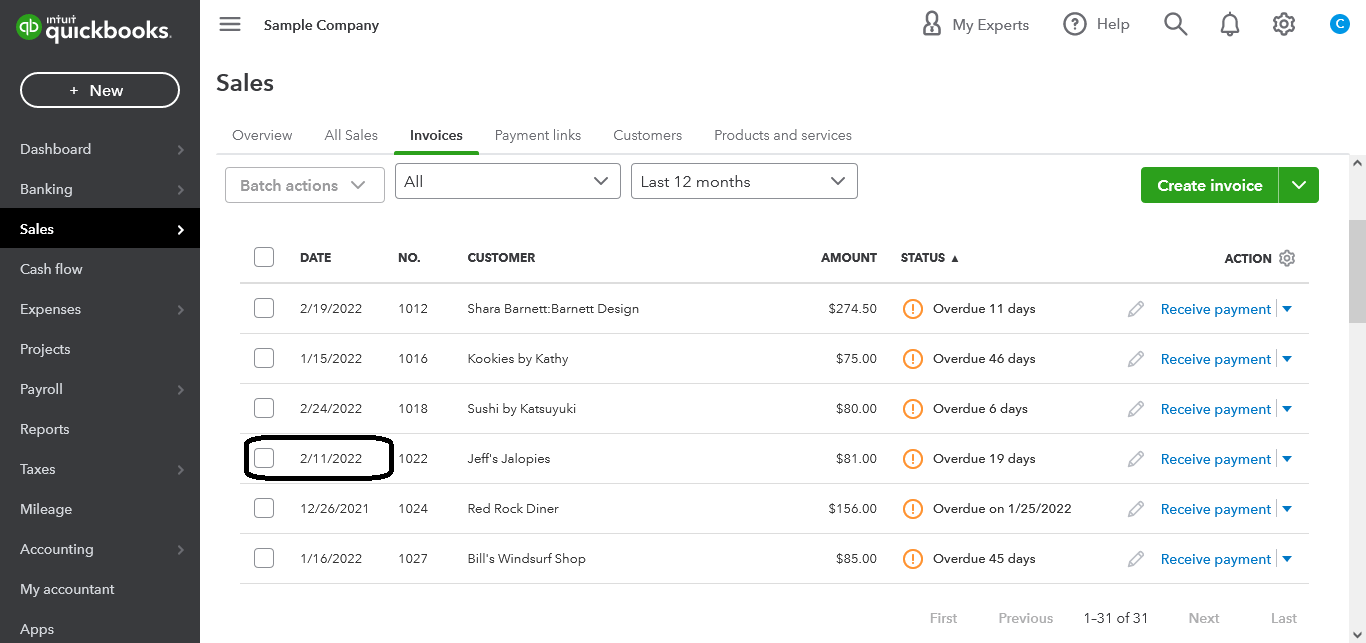Click the overdue warning icon for Red Rock Diner

click(x=912, y=508)
